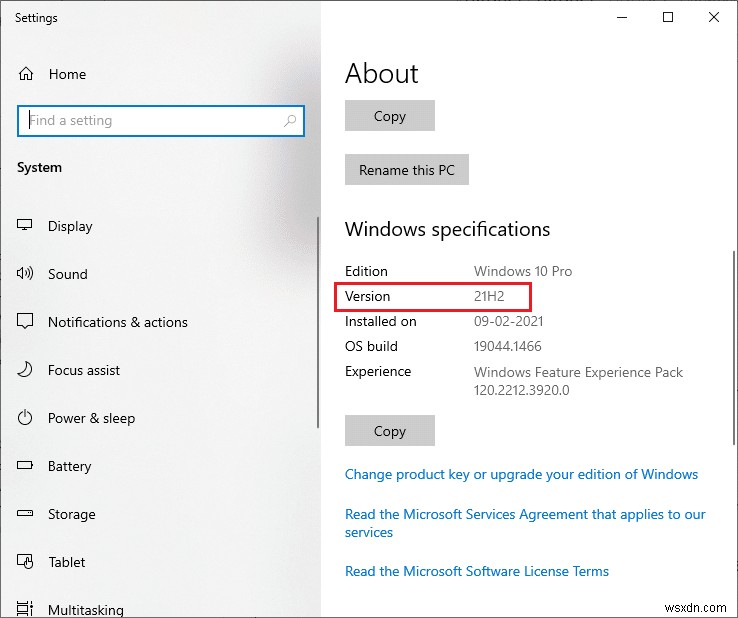Click the Power & sleep icon
This screenshot has width=738, height=618.
tap(24, 417)
